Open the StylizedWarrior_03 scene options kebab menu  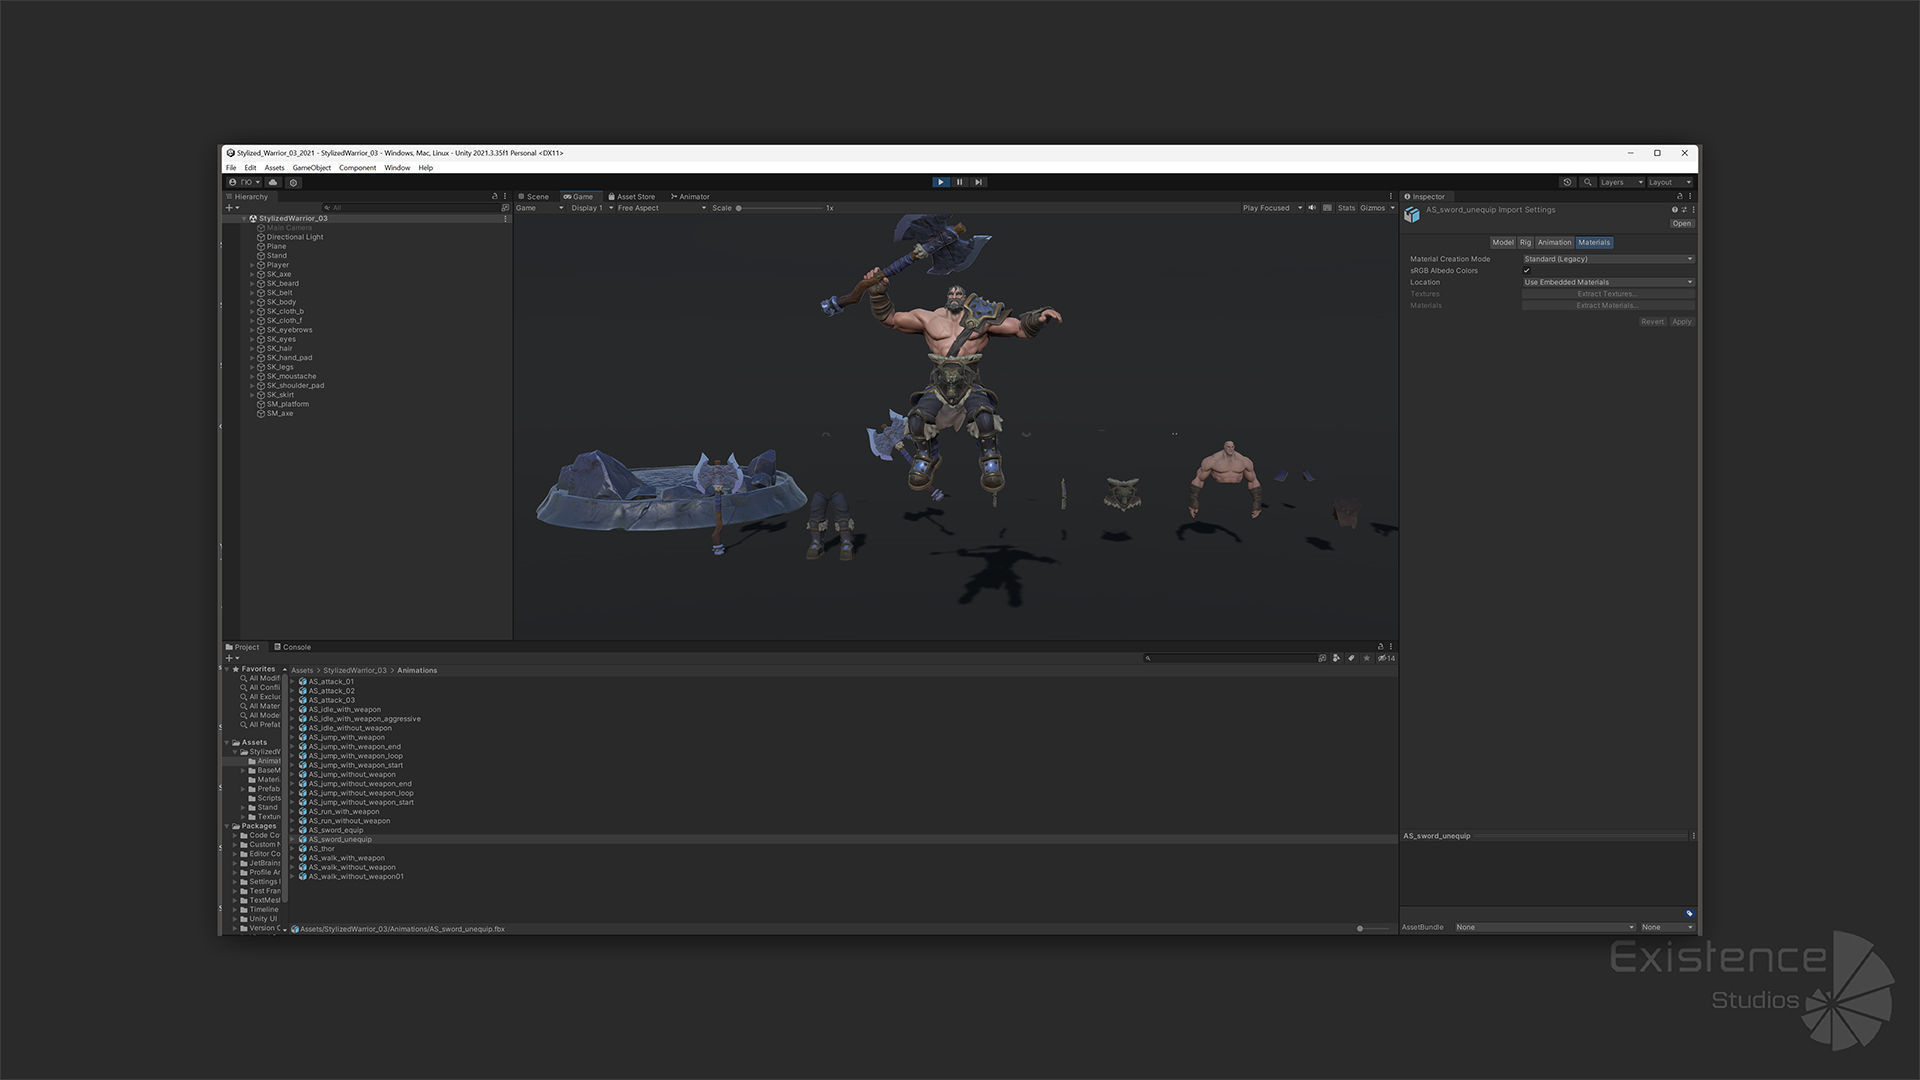505,218
